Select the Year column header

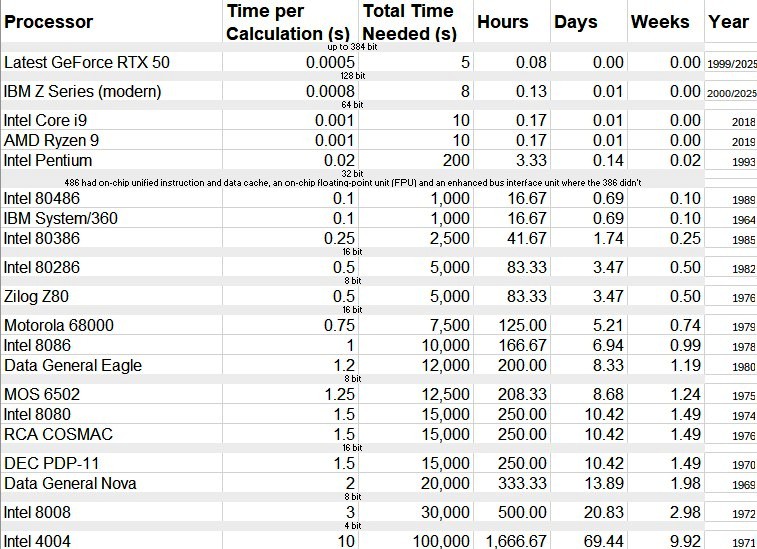tap(729, 22)
